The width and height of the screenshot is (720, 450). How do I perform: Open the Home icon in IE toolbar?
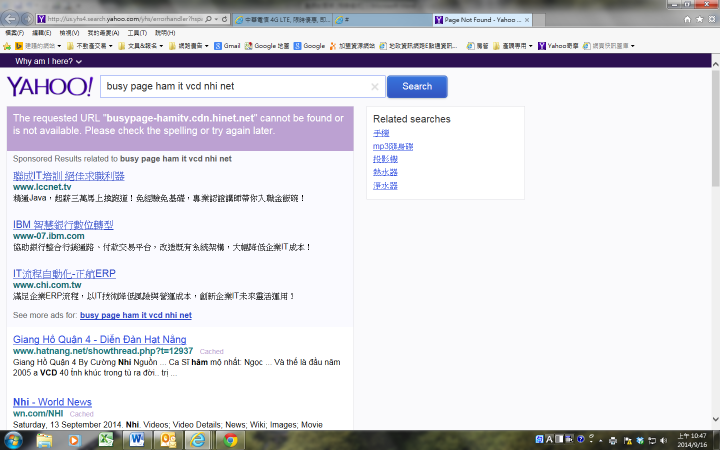(x=687, y=19)
